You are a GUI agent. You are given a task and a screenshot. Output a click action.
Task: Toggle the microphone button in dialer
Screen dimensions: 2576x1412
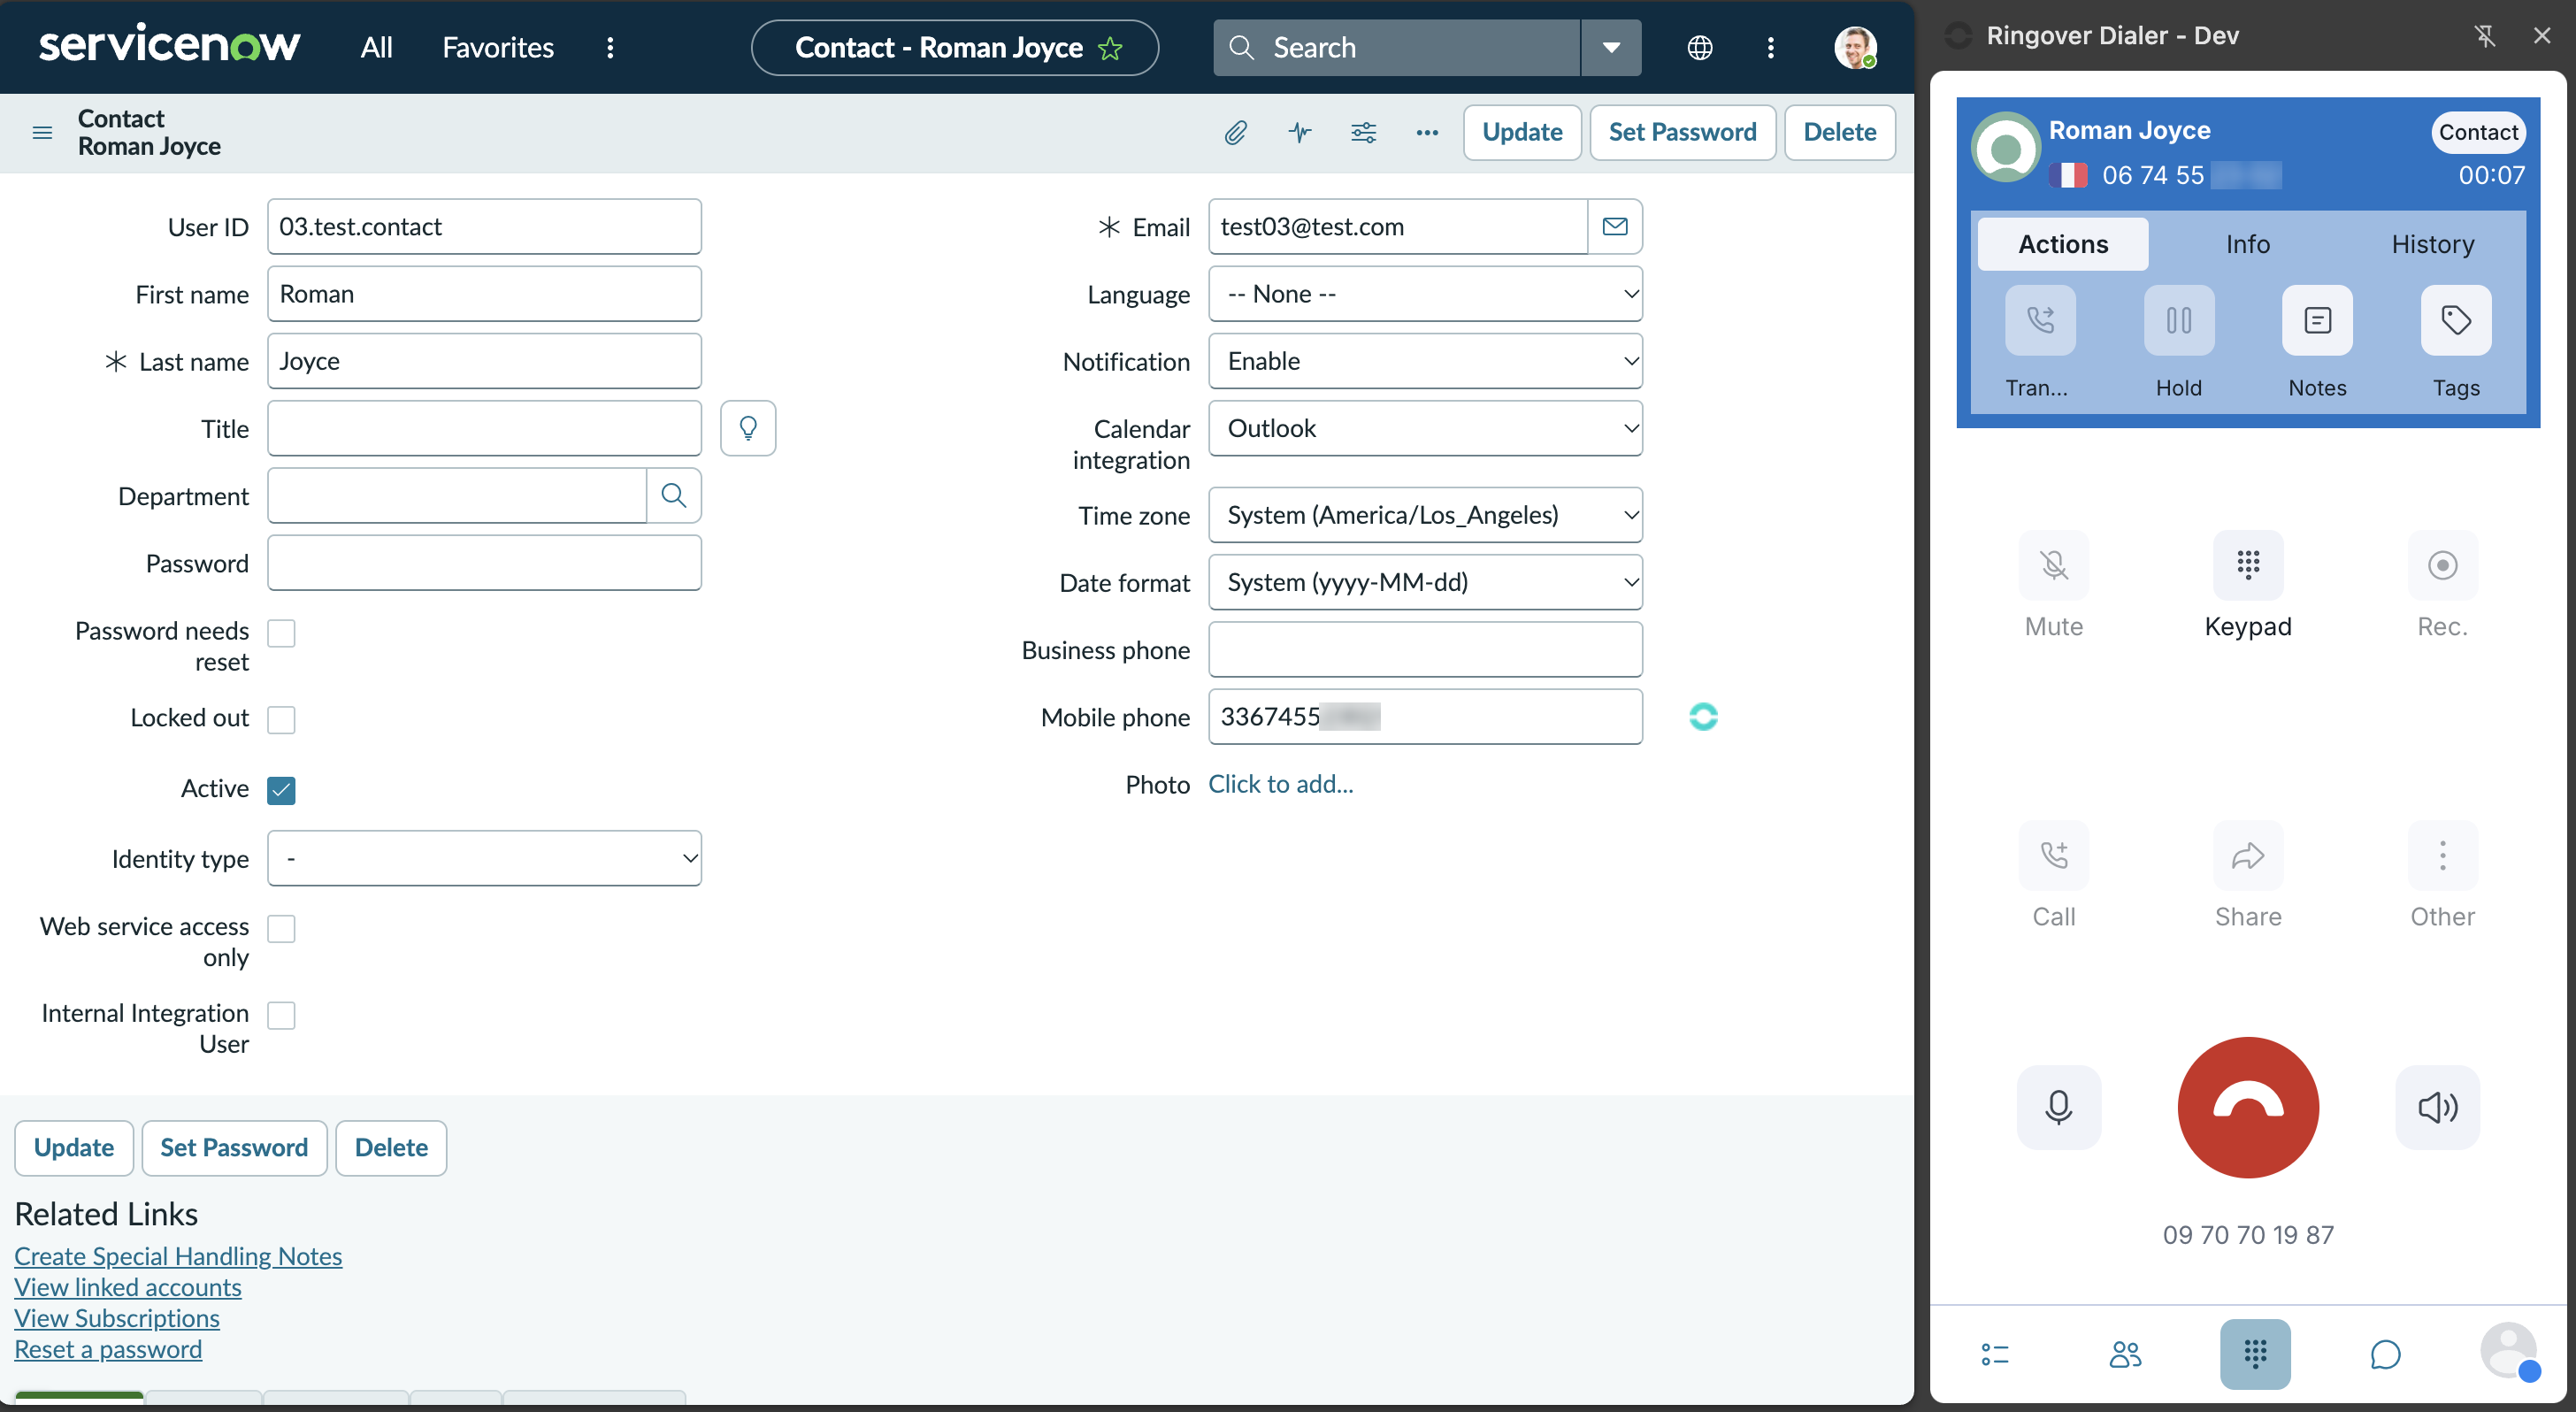click(2058, 1107)
